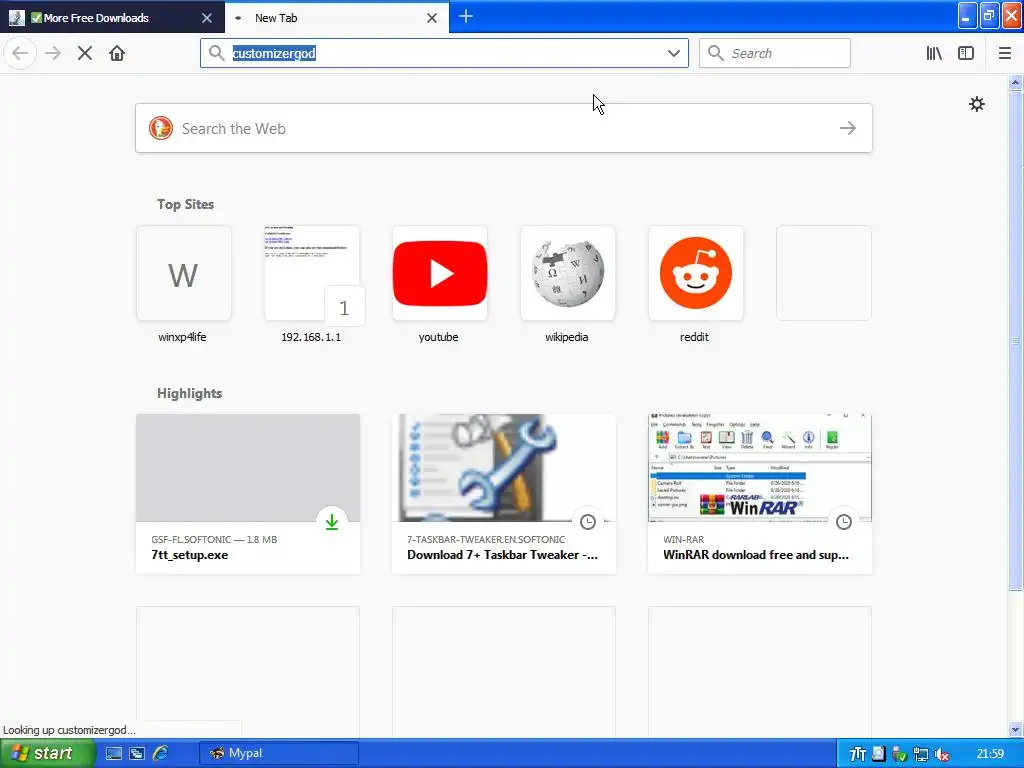Viewport: 1024px width, 768px height.
Task: Focus the Search the Web box
Action: click(504, 128)
